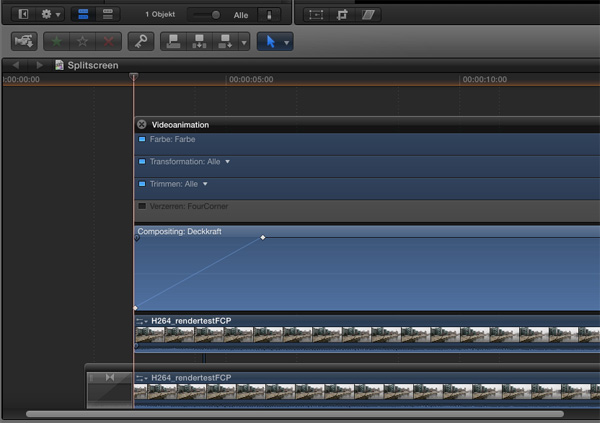600x423 pixels.
Task: Select the lower clip filmstrip thumbnail
Action: point(367,392)
